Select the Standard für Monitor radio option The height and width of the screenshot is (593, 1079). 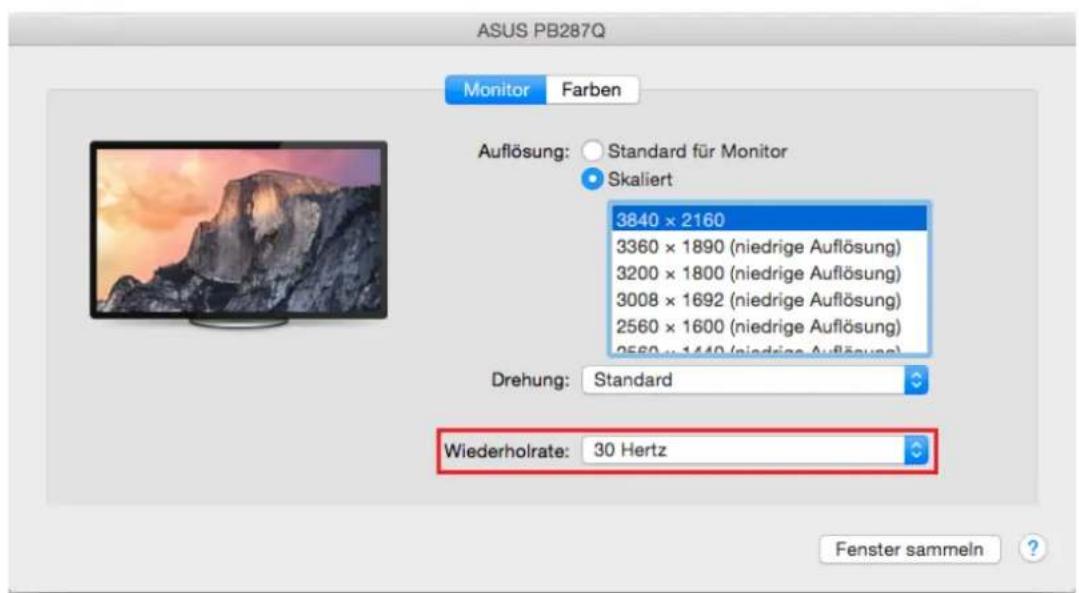pyautogui.click(x=592, y=151)
